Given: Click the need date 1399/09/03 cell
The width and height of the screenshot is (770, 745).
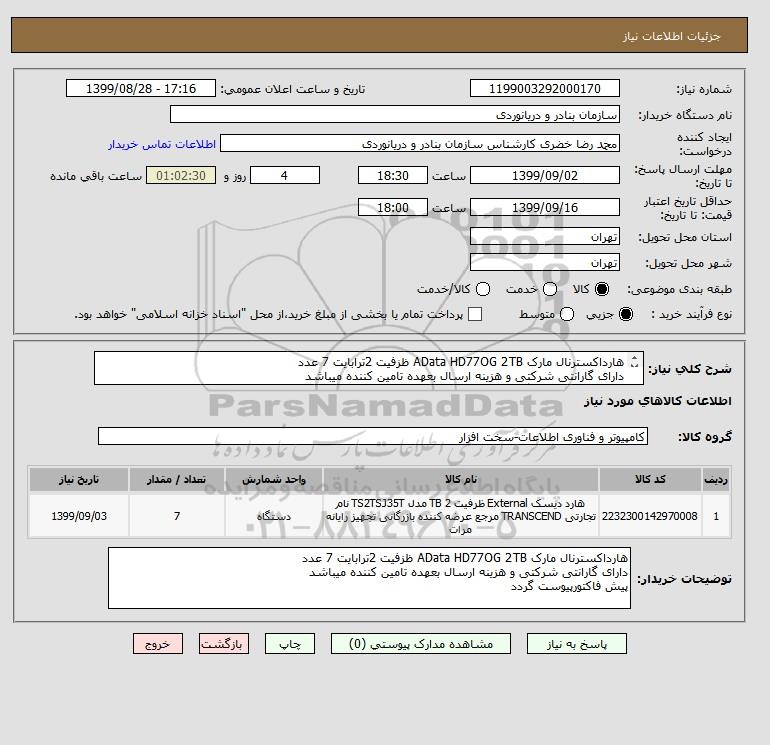Looking at the screenshot, I should pos(79,516).
